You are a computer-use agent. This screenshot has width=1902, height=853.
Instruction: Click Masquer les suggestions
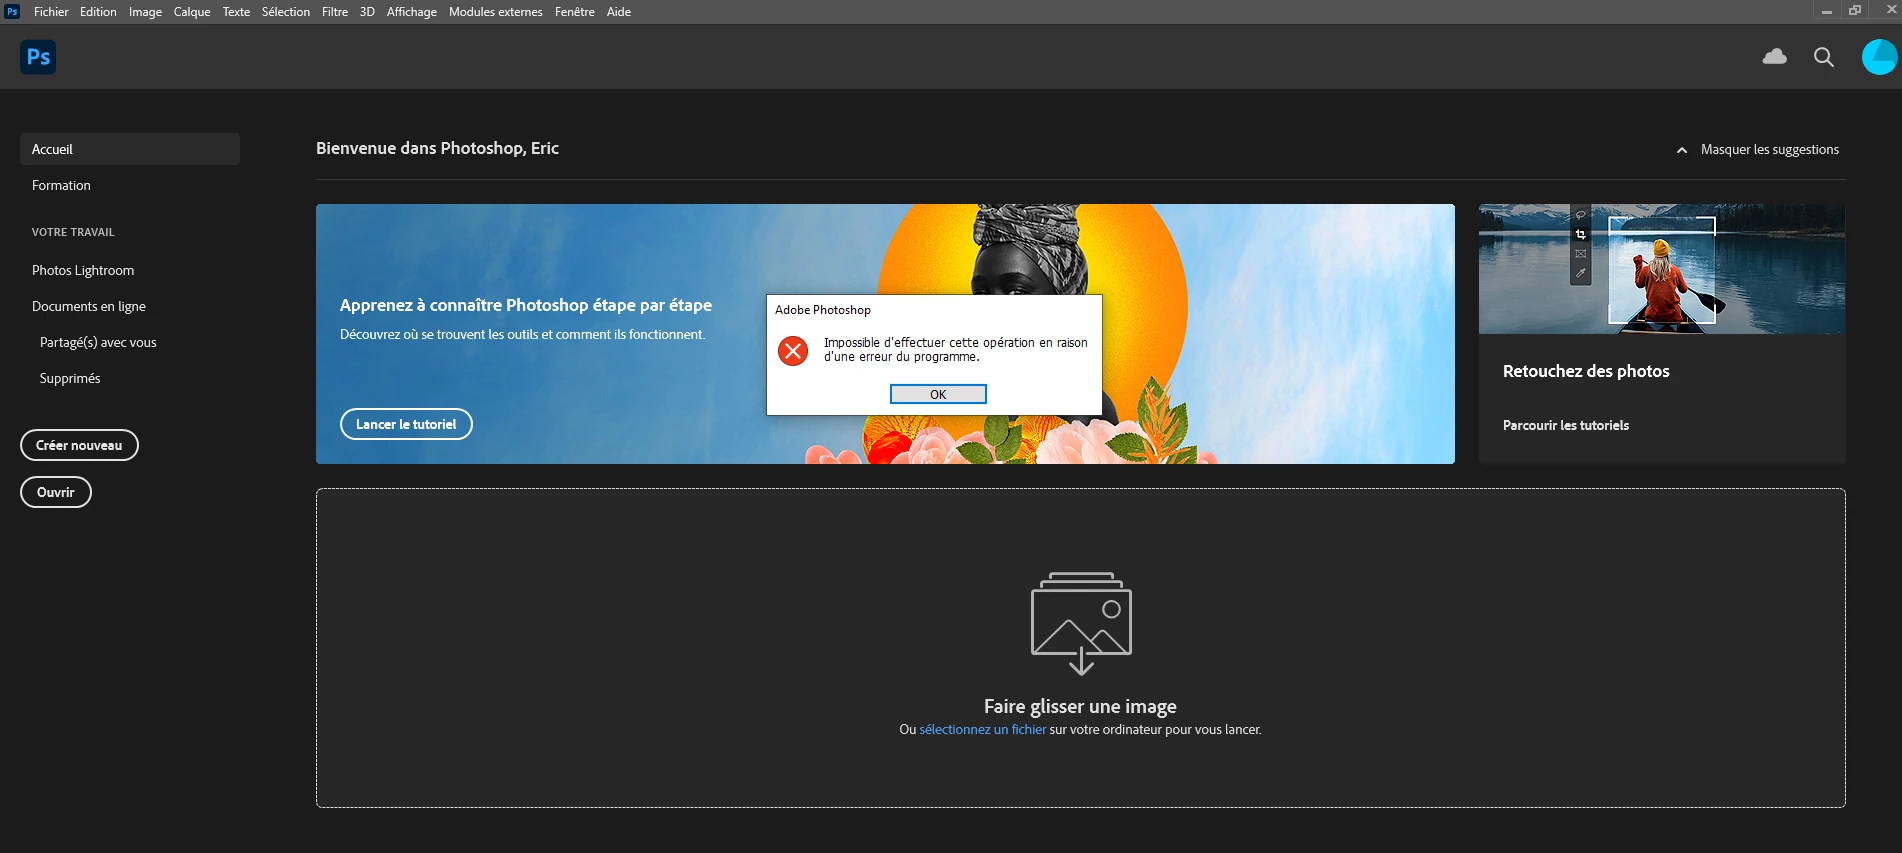1770,150
